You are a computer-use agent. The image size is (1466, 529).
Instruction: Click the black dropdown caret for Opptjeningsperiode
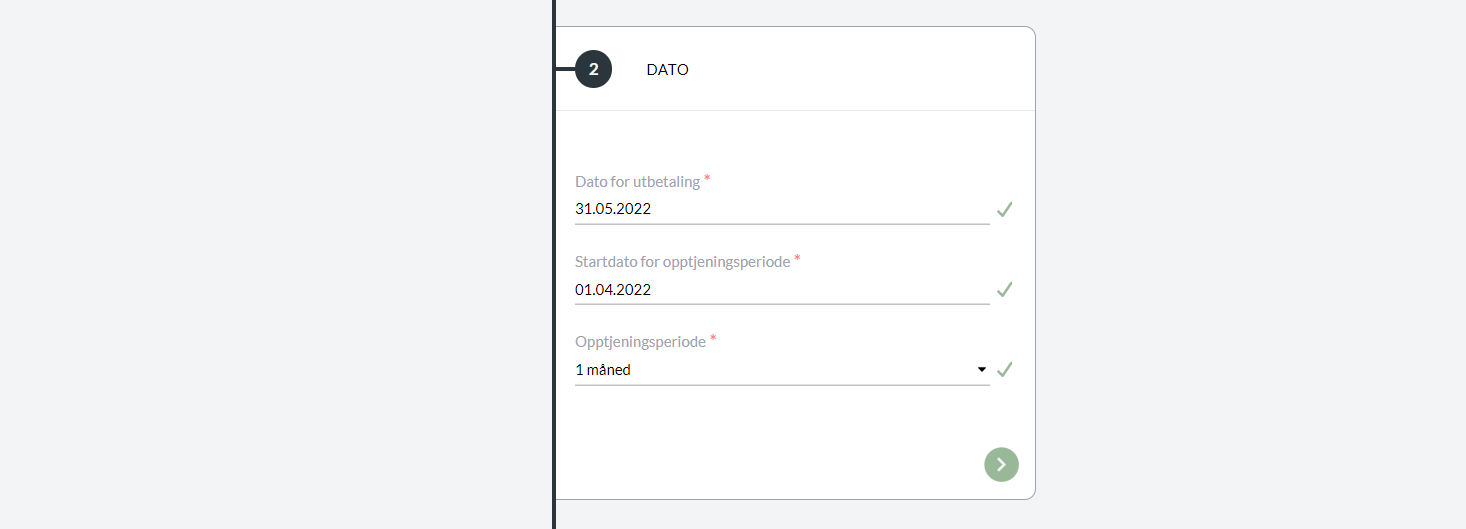coord(981,370)
